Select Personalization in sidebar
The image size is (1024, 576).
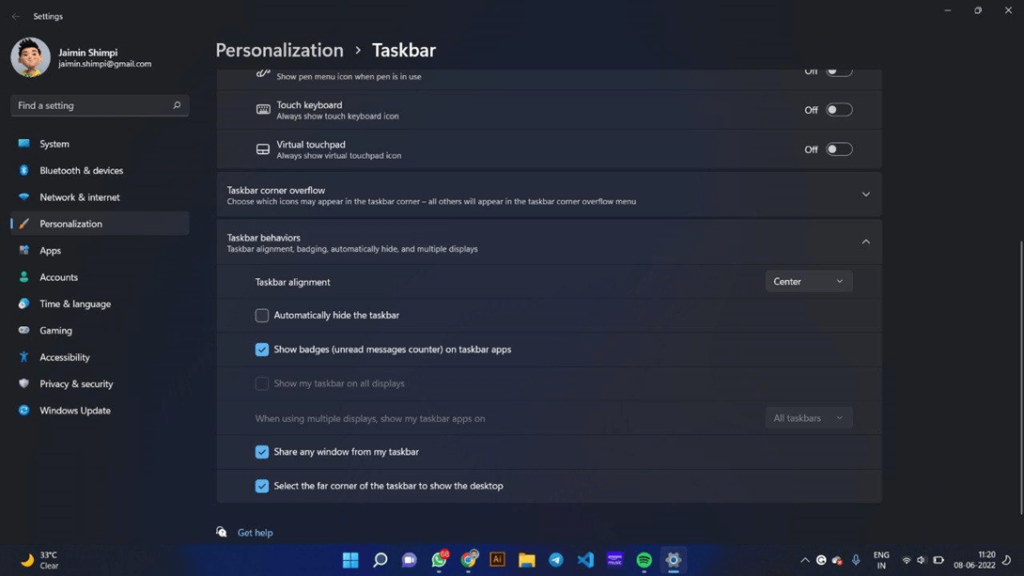pyautogui.click(x=100, y=224)
